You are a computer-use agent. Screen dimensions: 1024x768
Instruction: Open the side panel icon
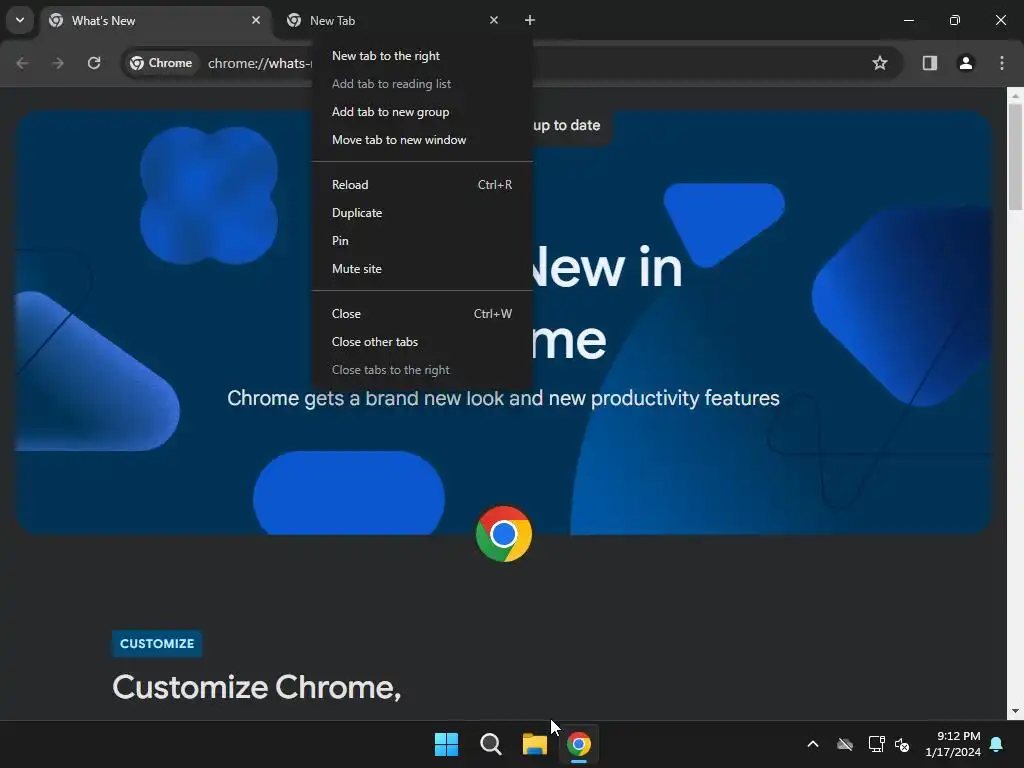point(930,63)
